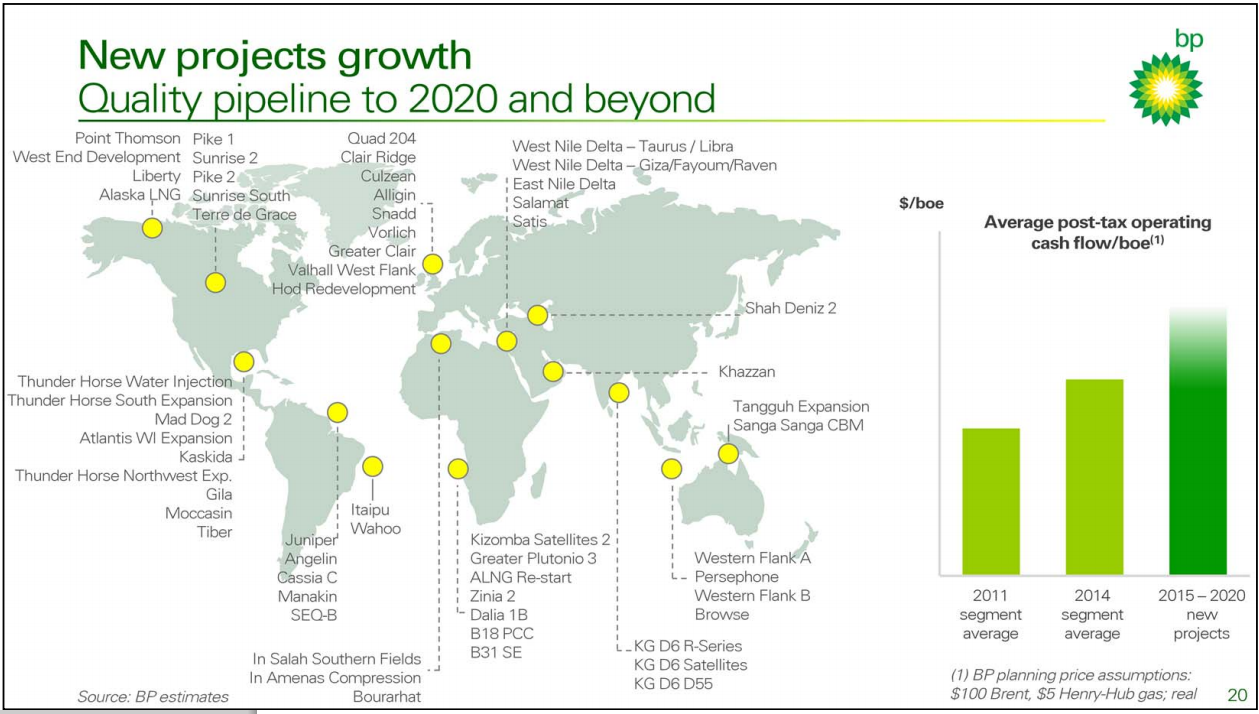Screen dimensions: 1259x714
Task: Click the yellow marker on India
Action: click(x=619, y=393)
